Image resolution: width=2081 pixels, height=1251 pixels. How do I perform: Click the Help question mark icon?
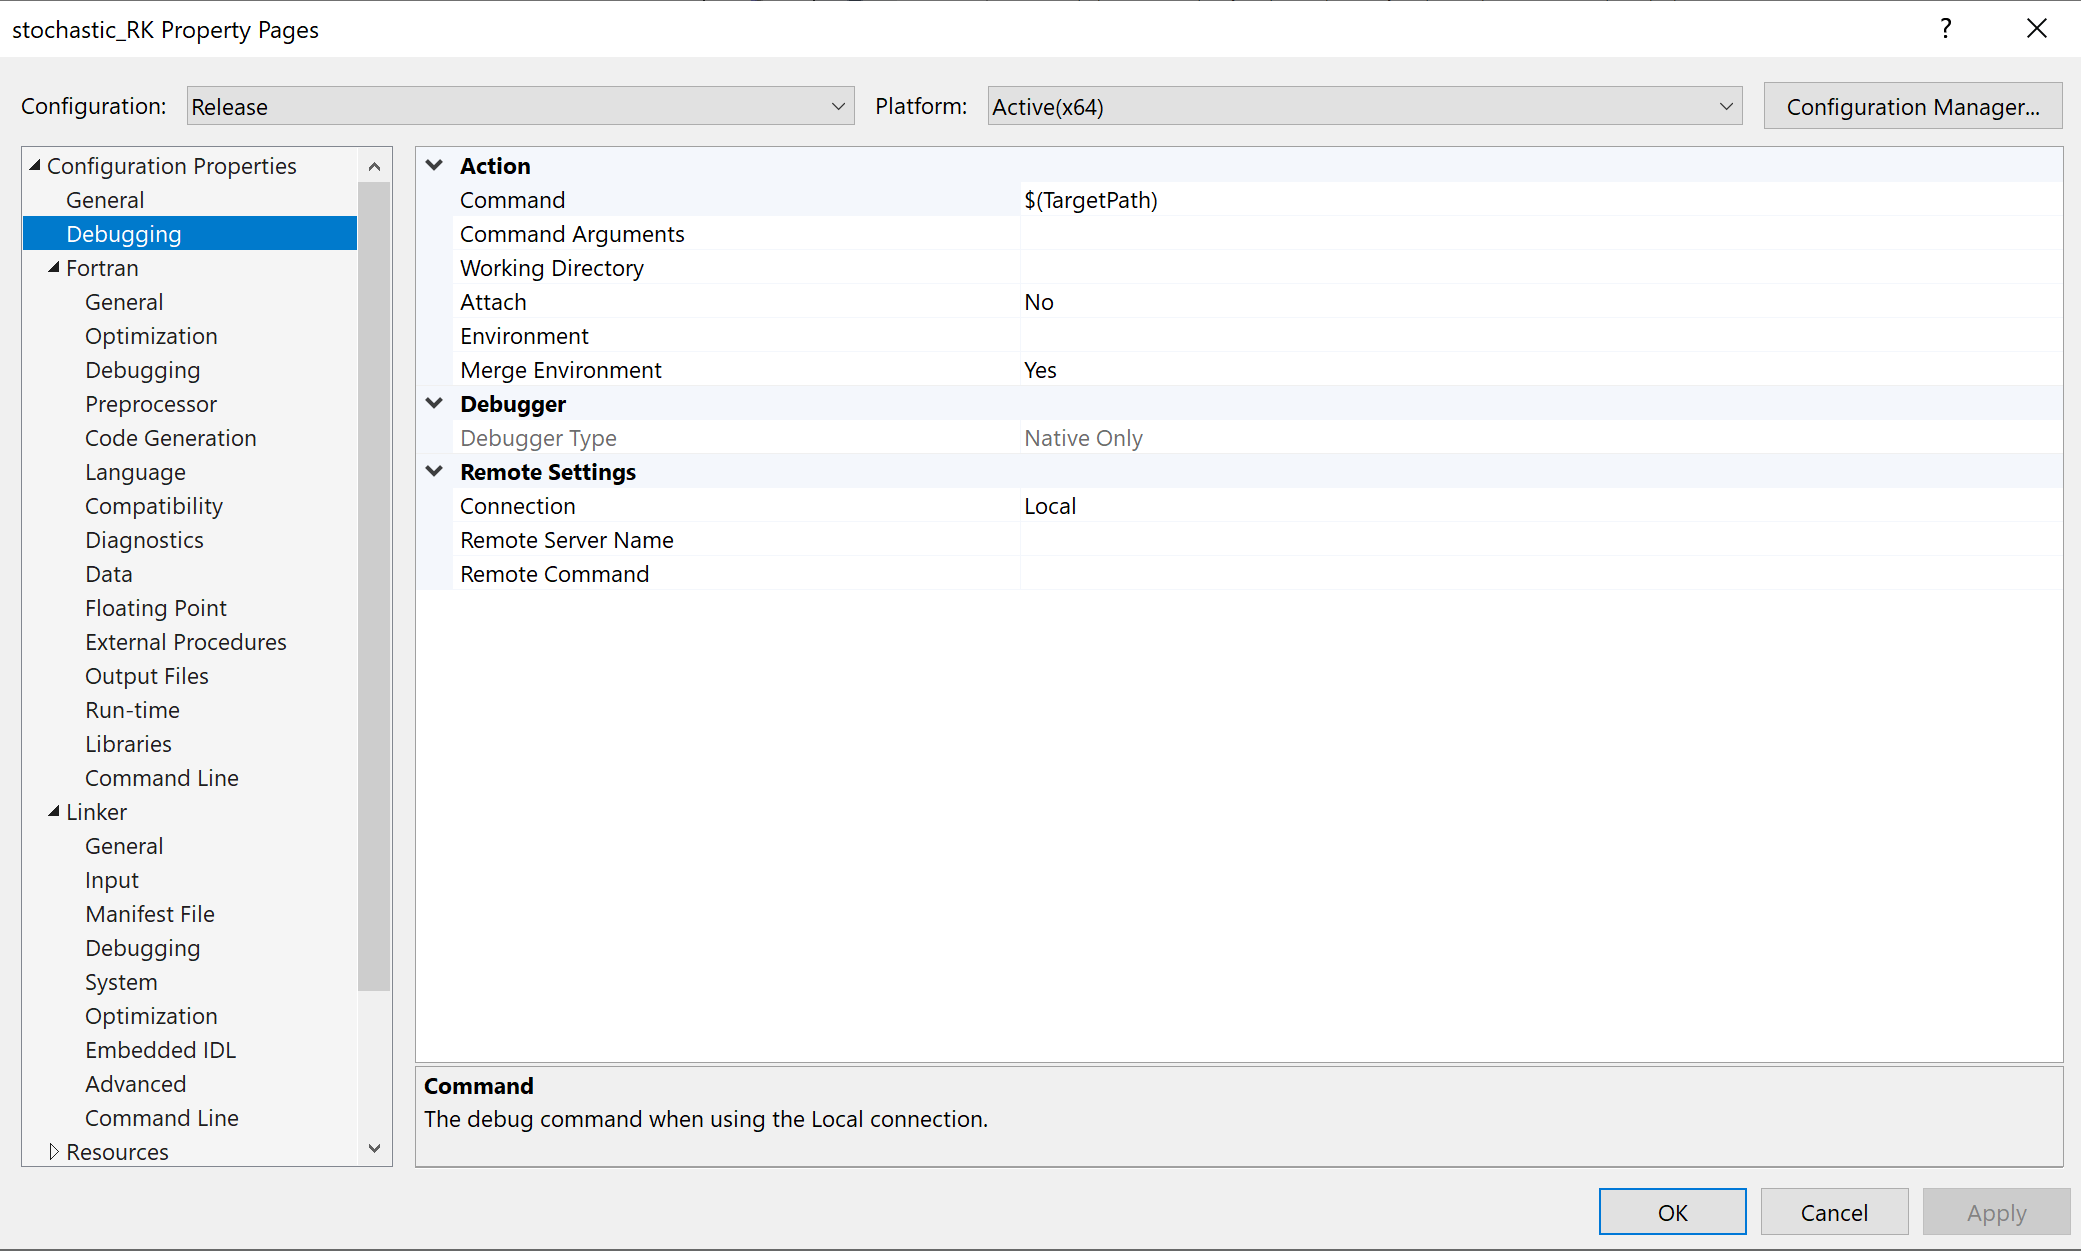coord(1945,28)
